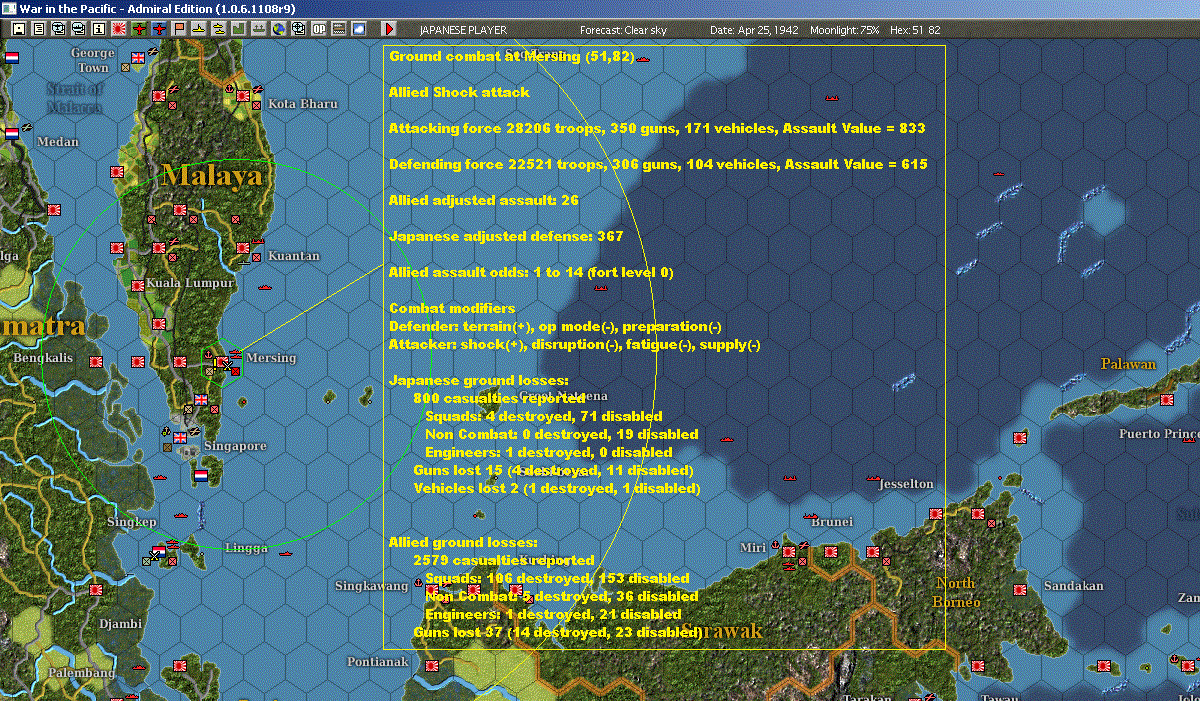1200x701 pixels.
Task: Click the green land base toolbar icon
Action: click(x=239, y=29)
